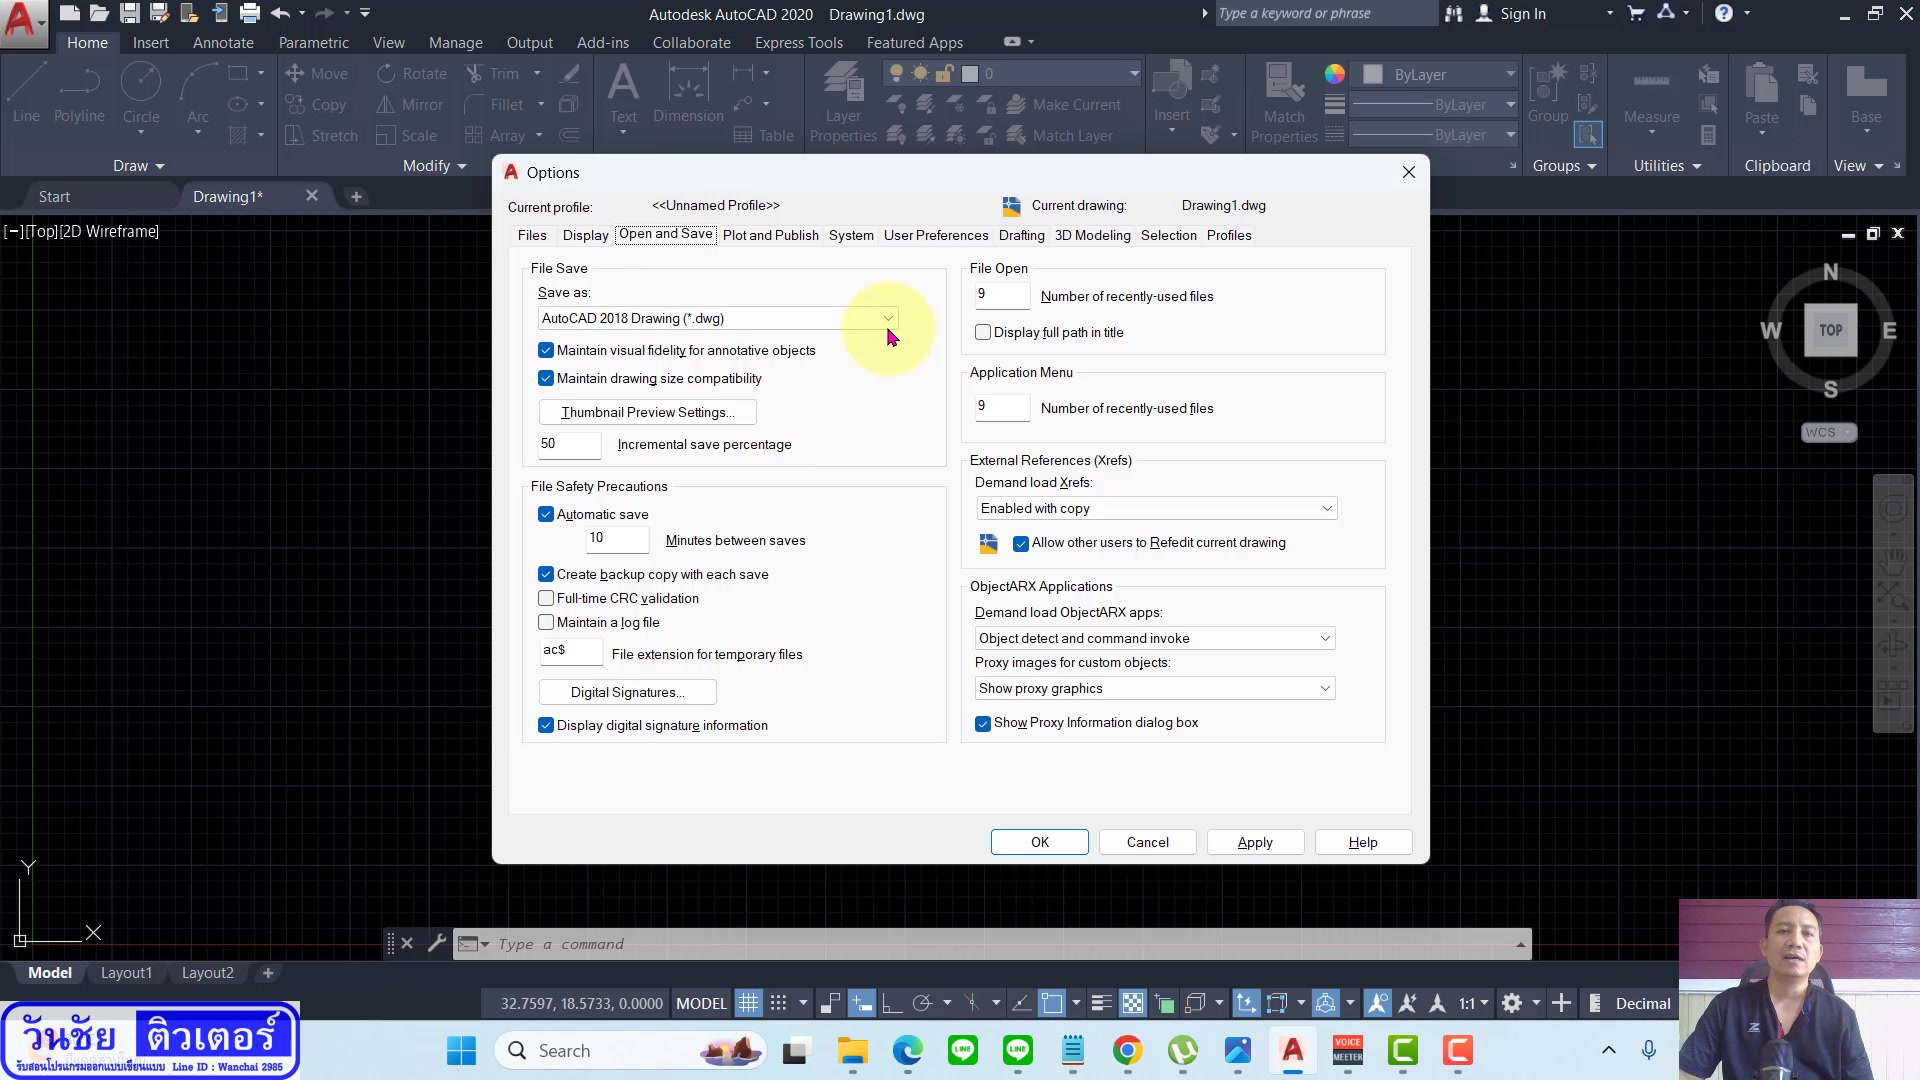This screenshot has height=1080, width=1920.
Task: Click the Save icon in quick access toolbar
Action: 129,13
